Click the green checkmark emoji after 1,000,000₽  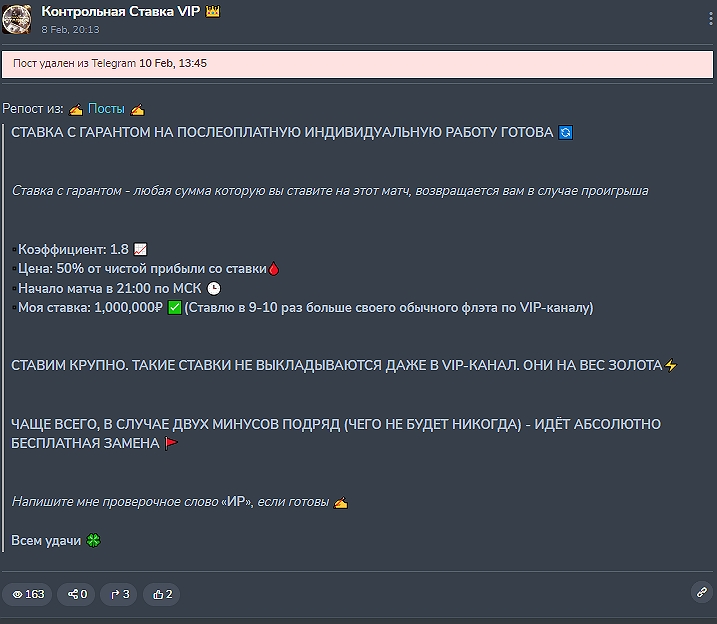(175, 308)
